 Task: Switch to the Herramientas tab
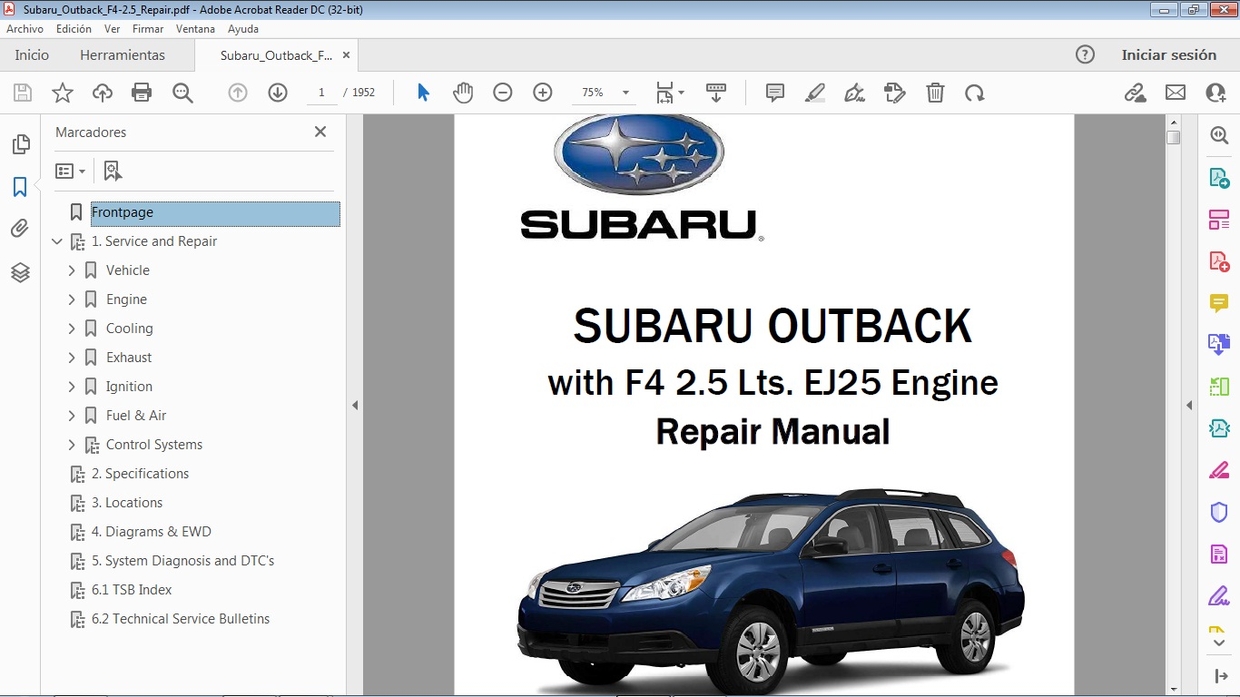(122, 55)
